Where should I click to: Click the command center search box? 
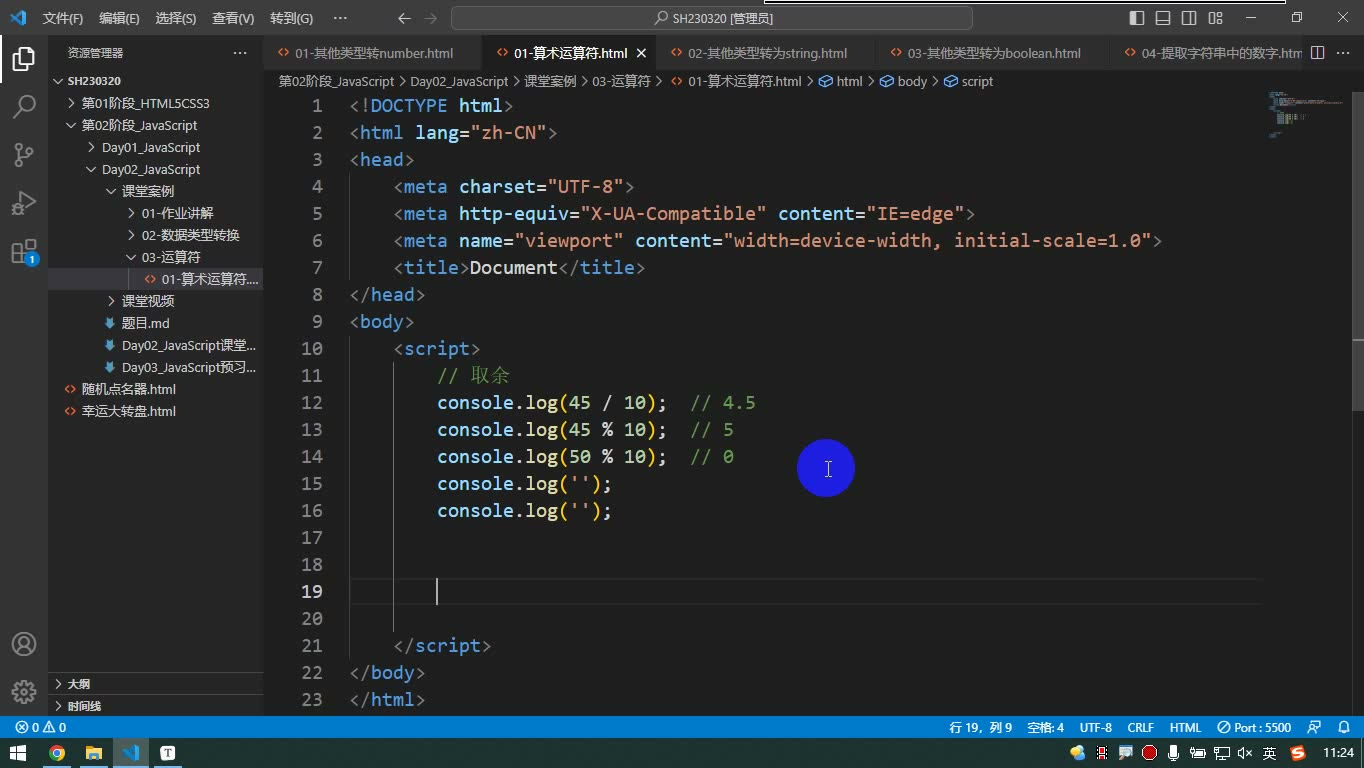tap(712, 18)
